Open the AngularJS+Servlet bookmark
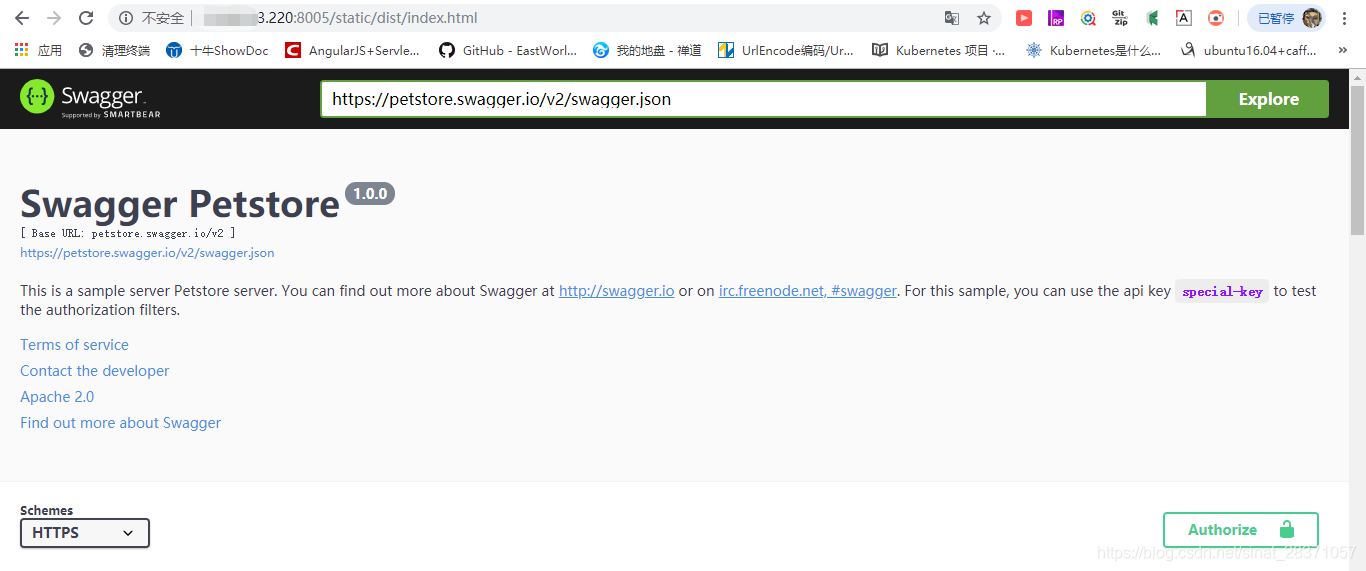 pos(352,50)
